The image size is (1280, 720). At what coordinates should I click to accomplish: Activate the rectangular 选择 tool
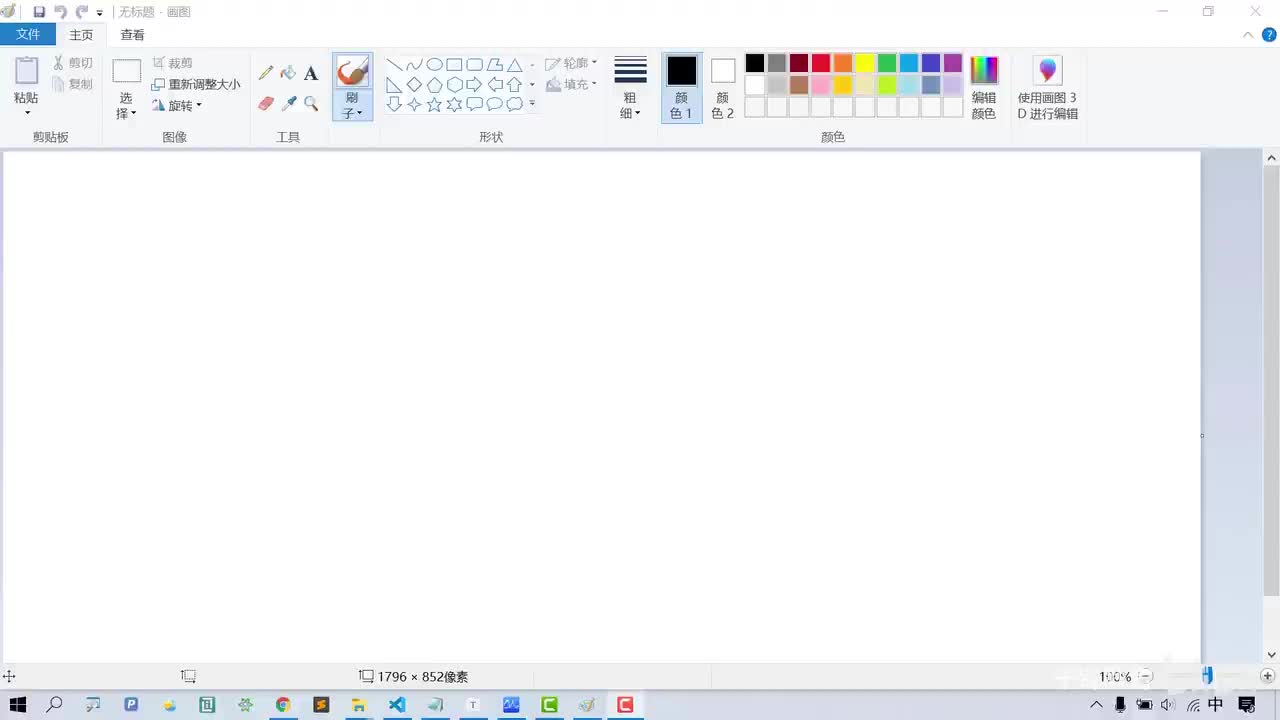(x=126, y=71)
